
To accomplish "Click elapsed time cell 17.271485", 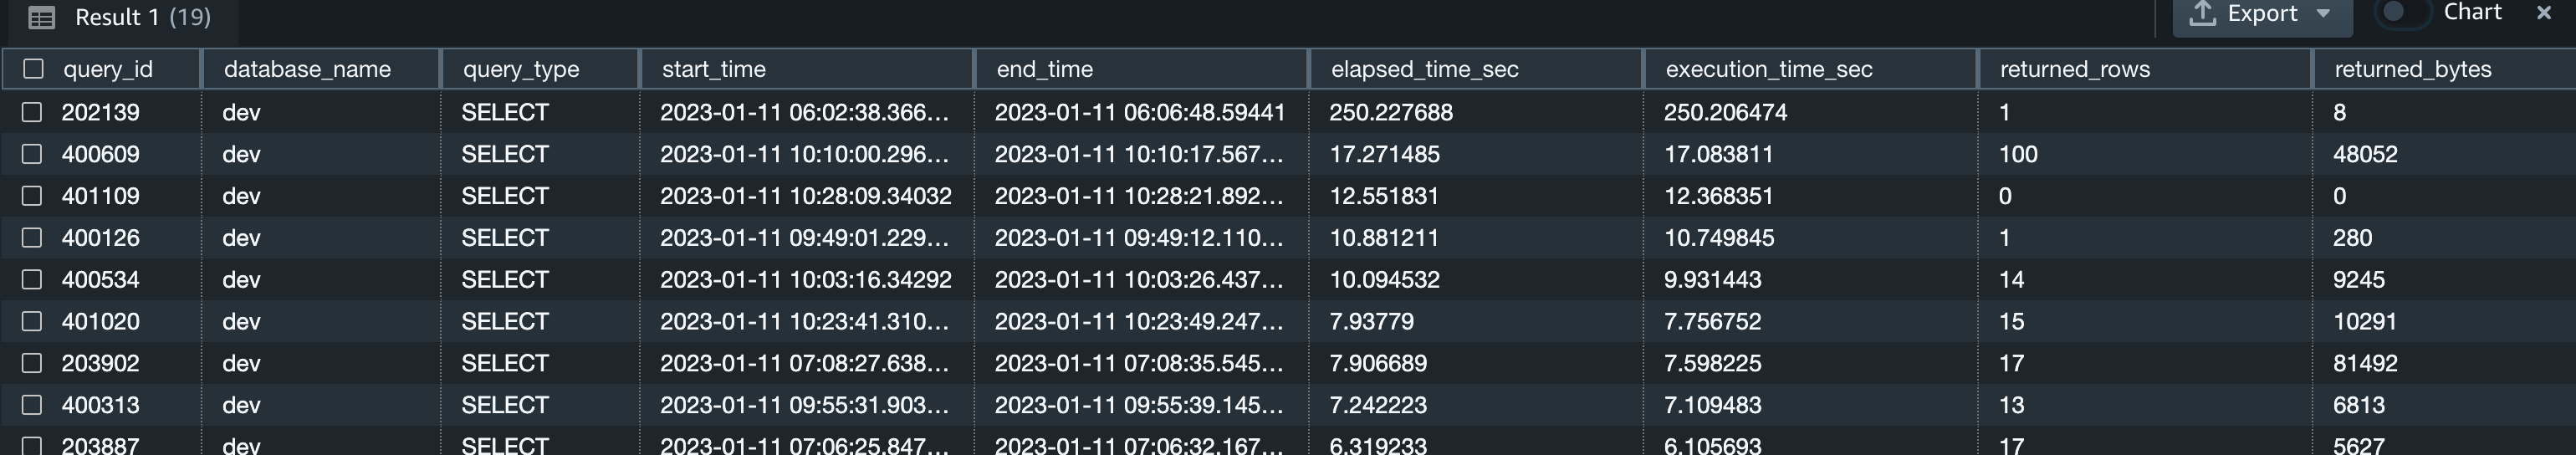I will [1384, 154].
